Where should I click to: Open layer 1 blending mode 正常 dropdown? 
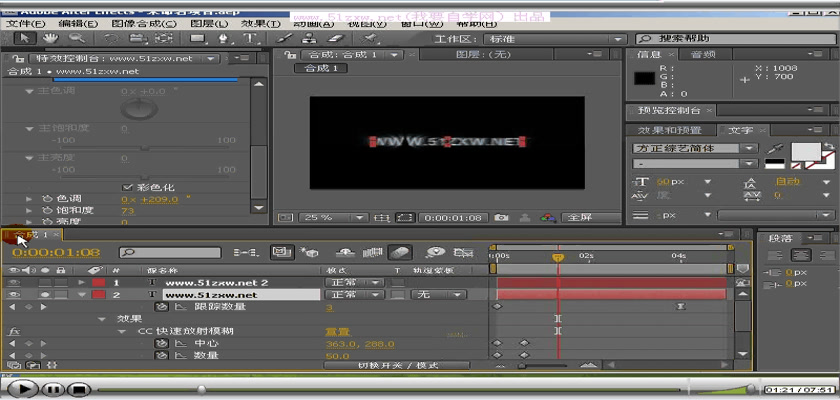354,282
